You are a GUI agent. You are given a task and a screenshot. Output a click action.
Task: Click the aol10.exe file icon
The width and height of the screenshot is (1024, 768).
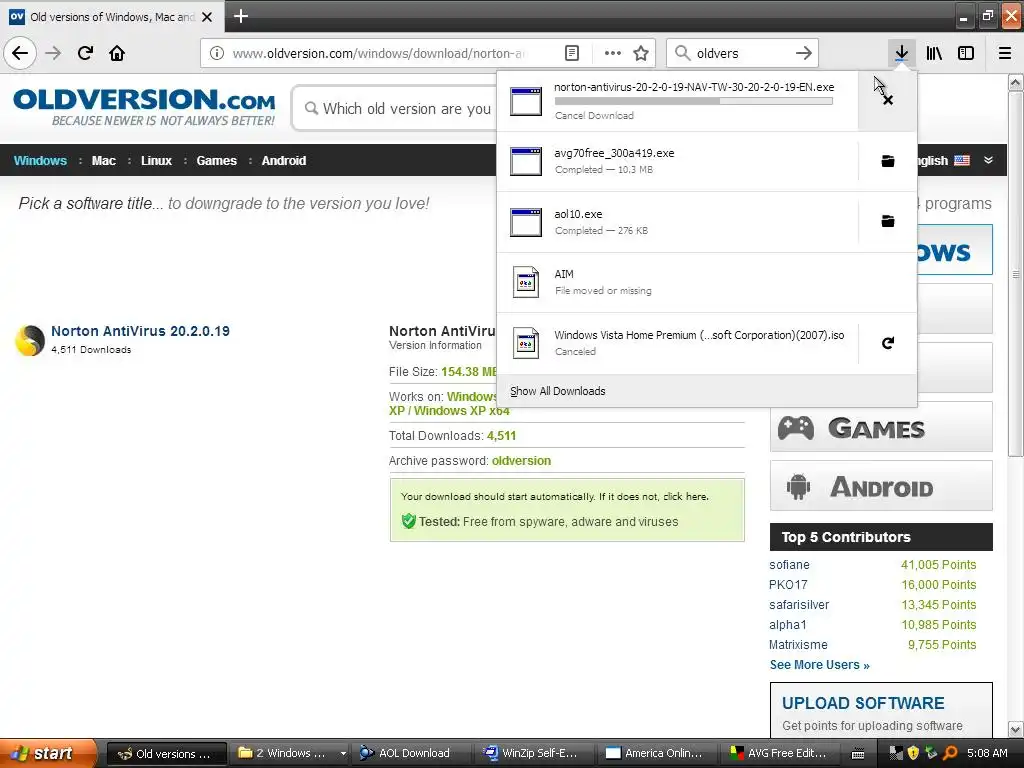click(526, 222)
